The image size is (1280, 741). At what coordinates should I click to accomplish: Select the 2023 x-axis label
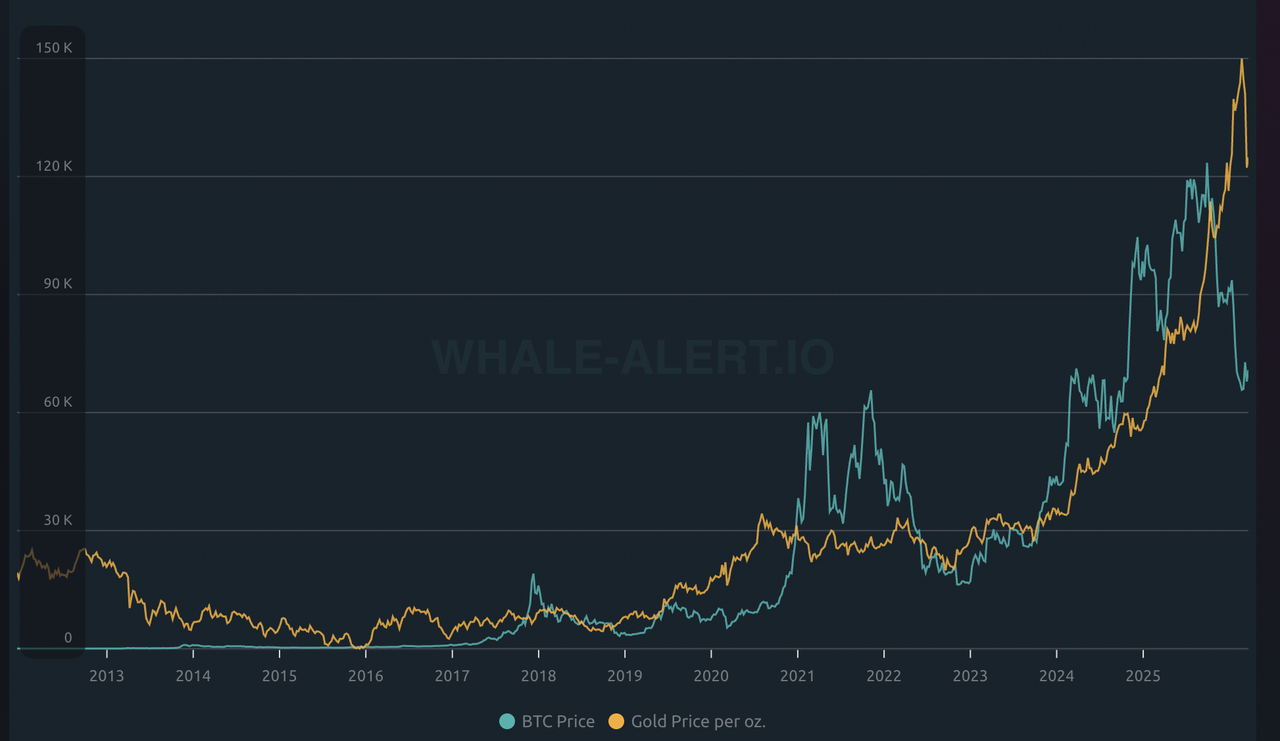click(970, 676)
